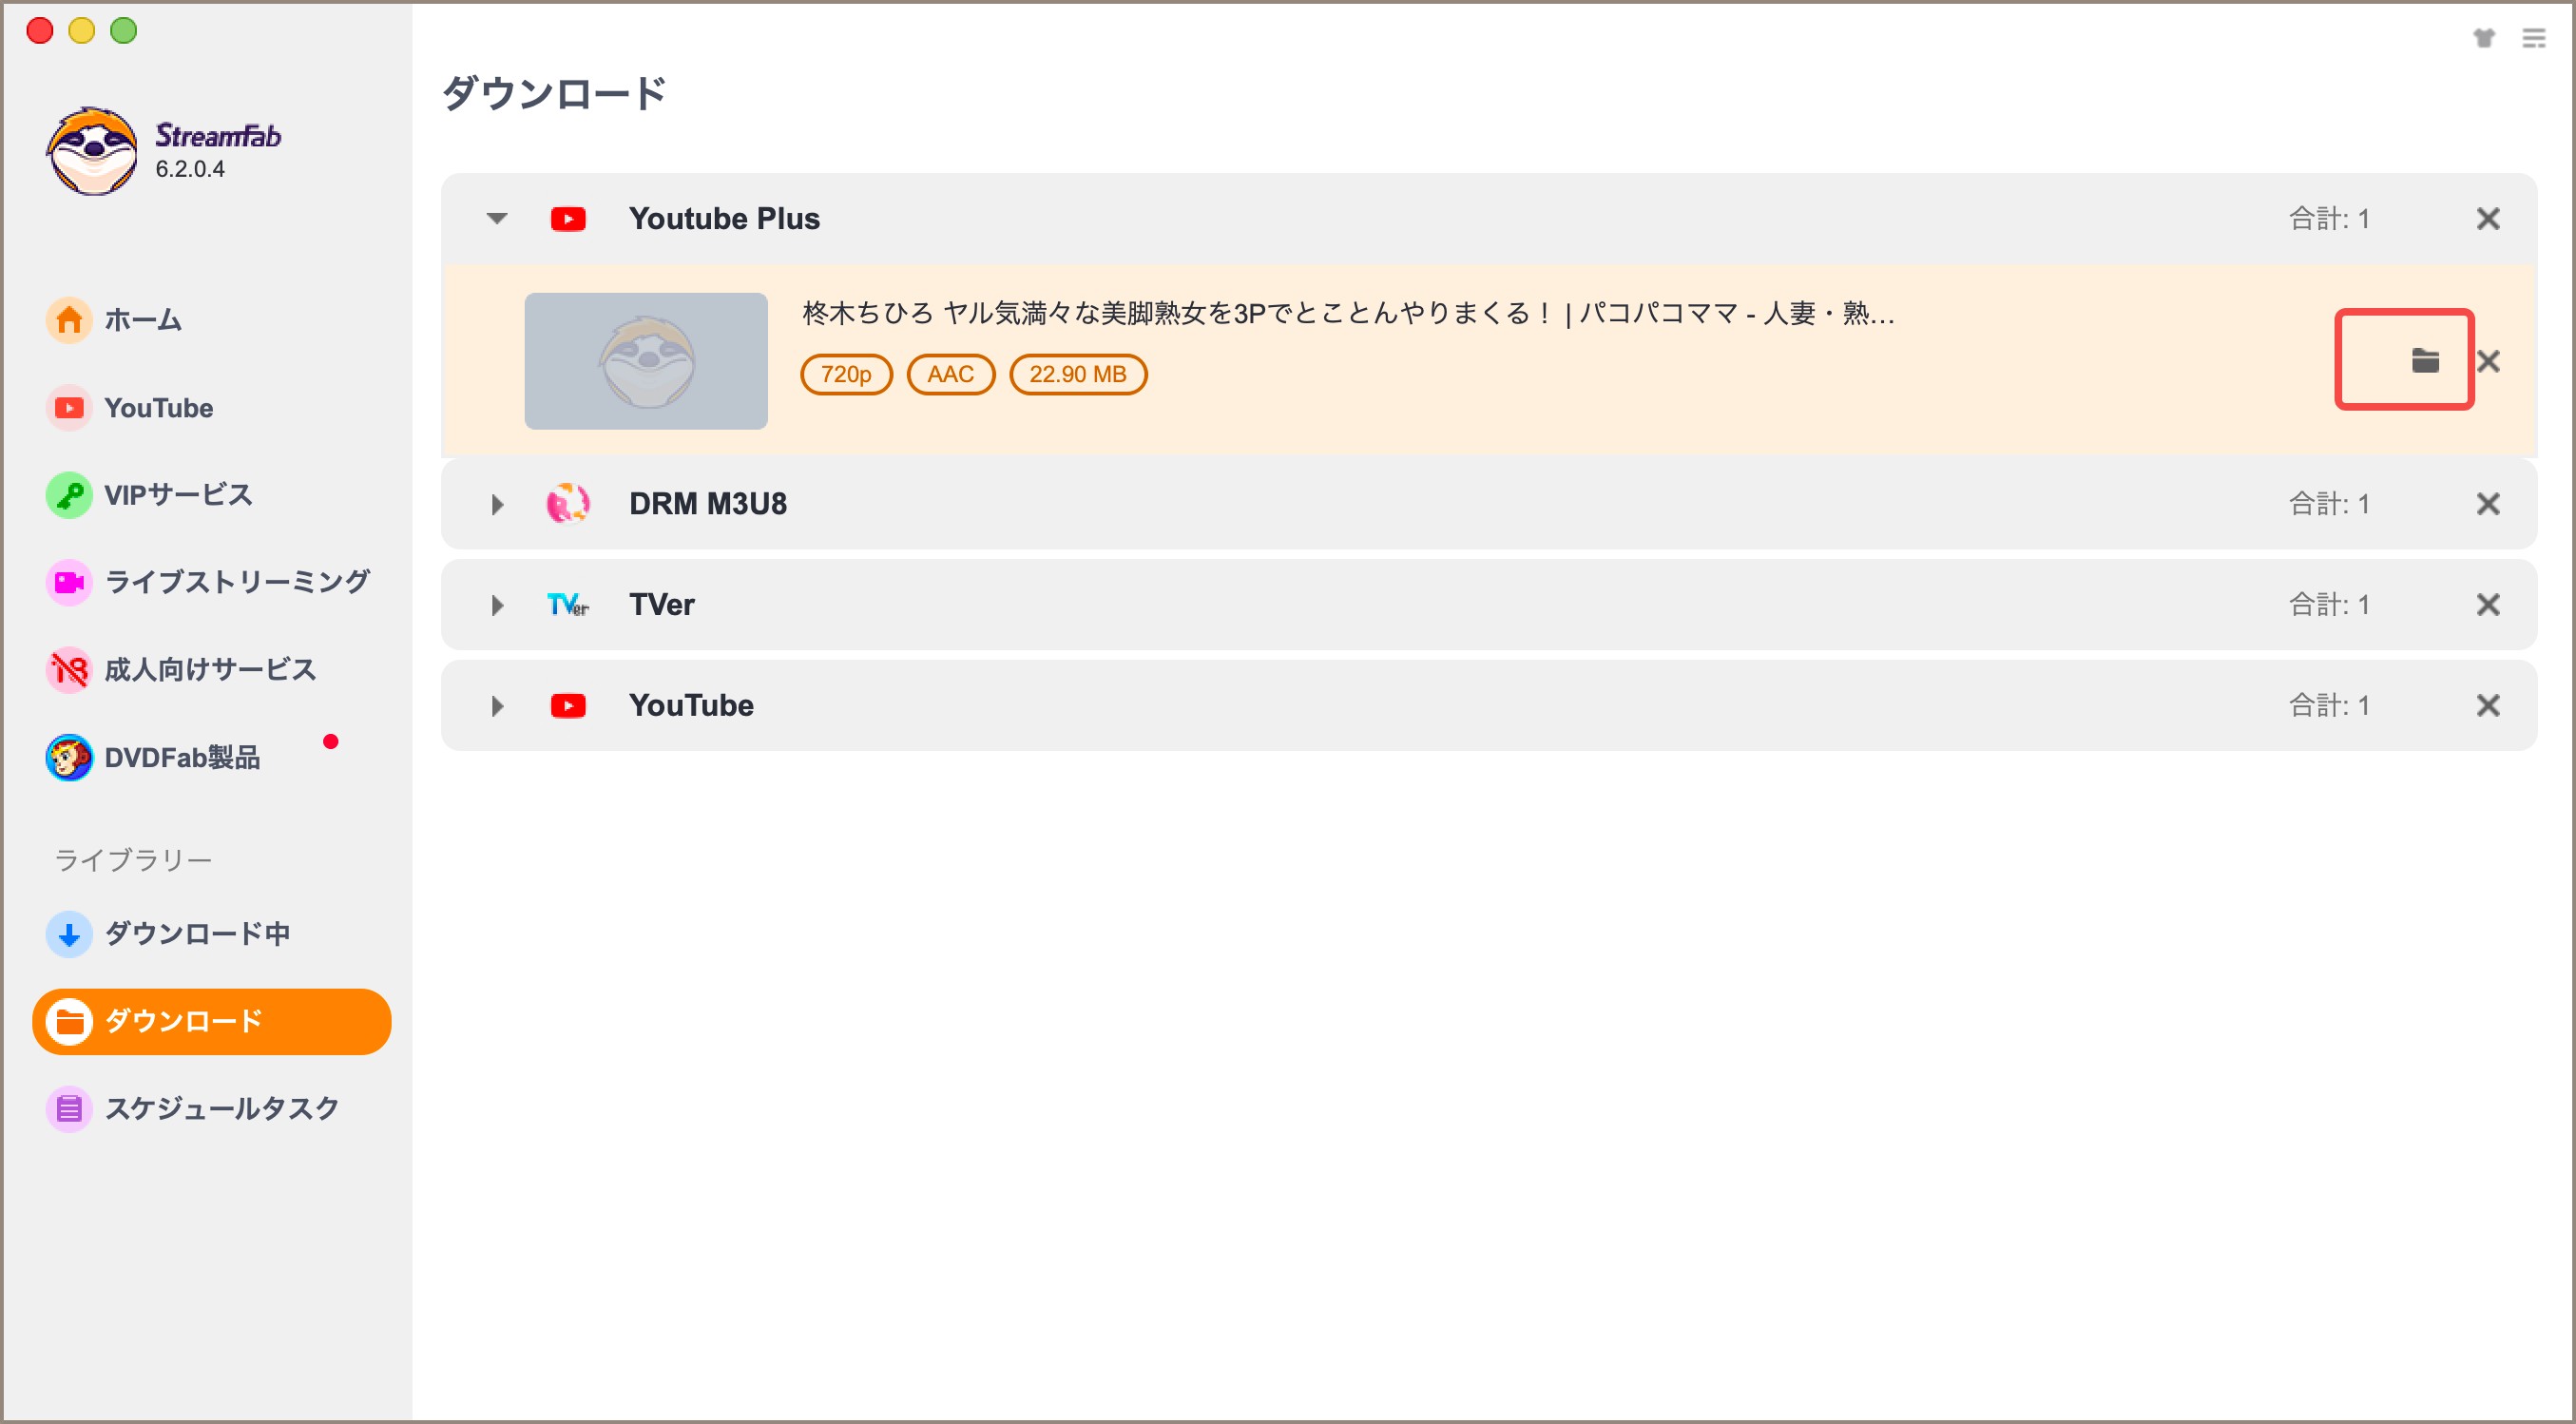The image size is (2576, 1424).
Task: Click the AAC audio badge
Action: point(950,374)
